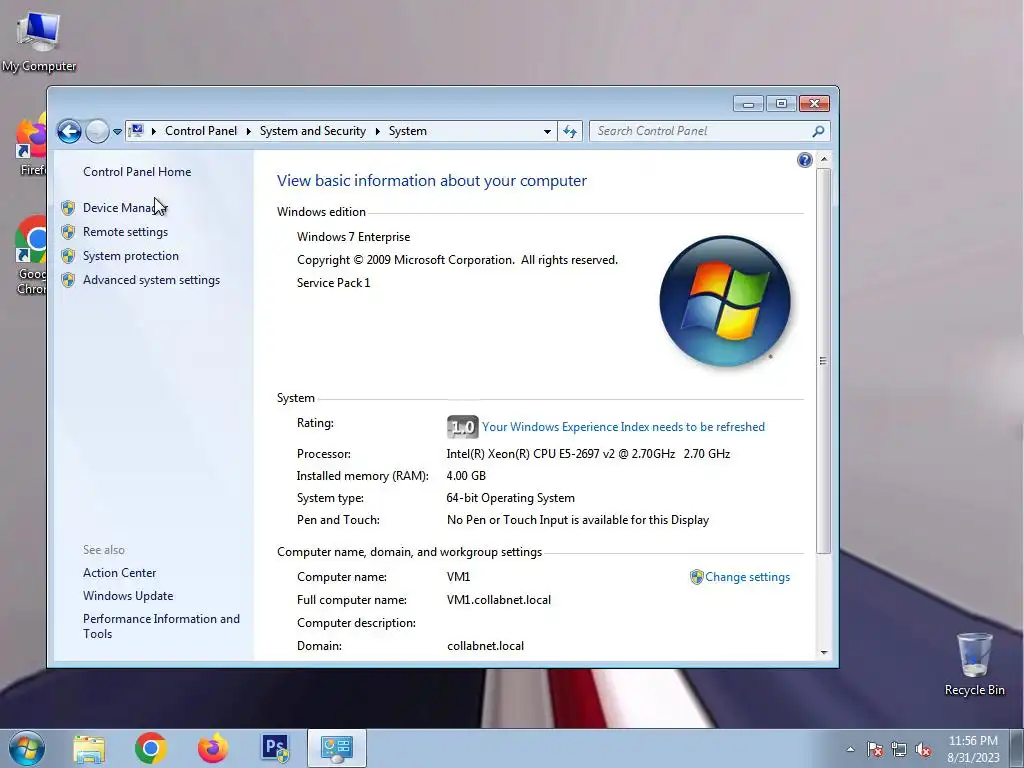1024x768 pixels.
Task: Select the Windows 7 Enterprise text
Action: point(353,237)
